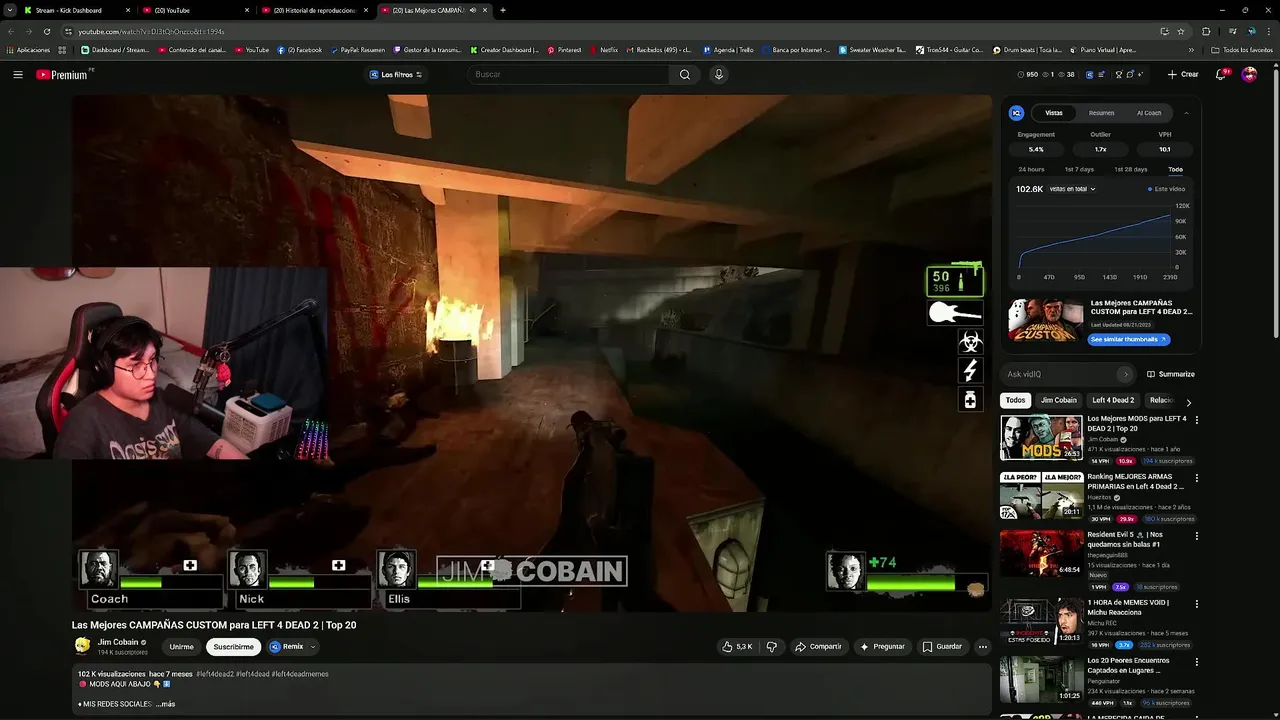The width and height of the screenshot is (1280, 720).
Task: Open a new browser tab
Action: point(503,10)
